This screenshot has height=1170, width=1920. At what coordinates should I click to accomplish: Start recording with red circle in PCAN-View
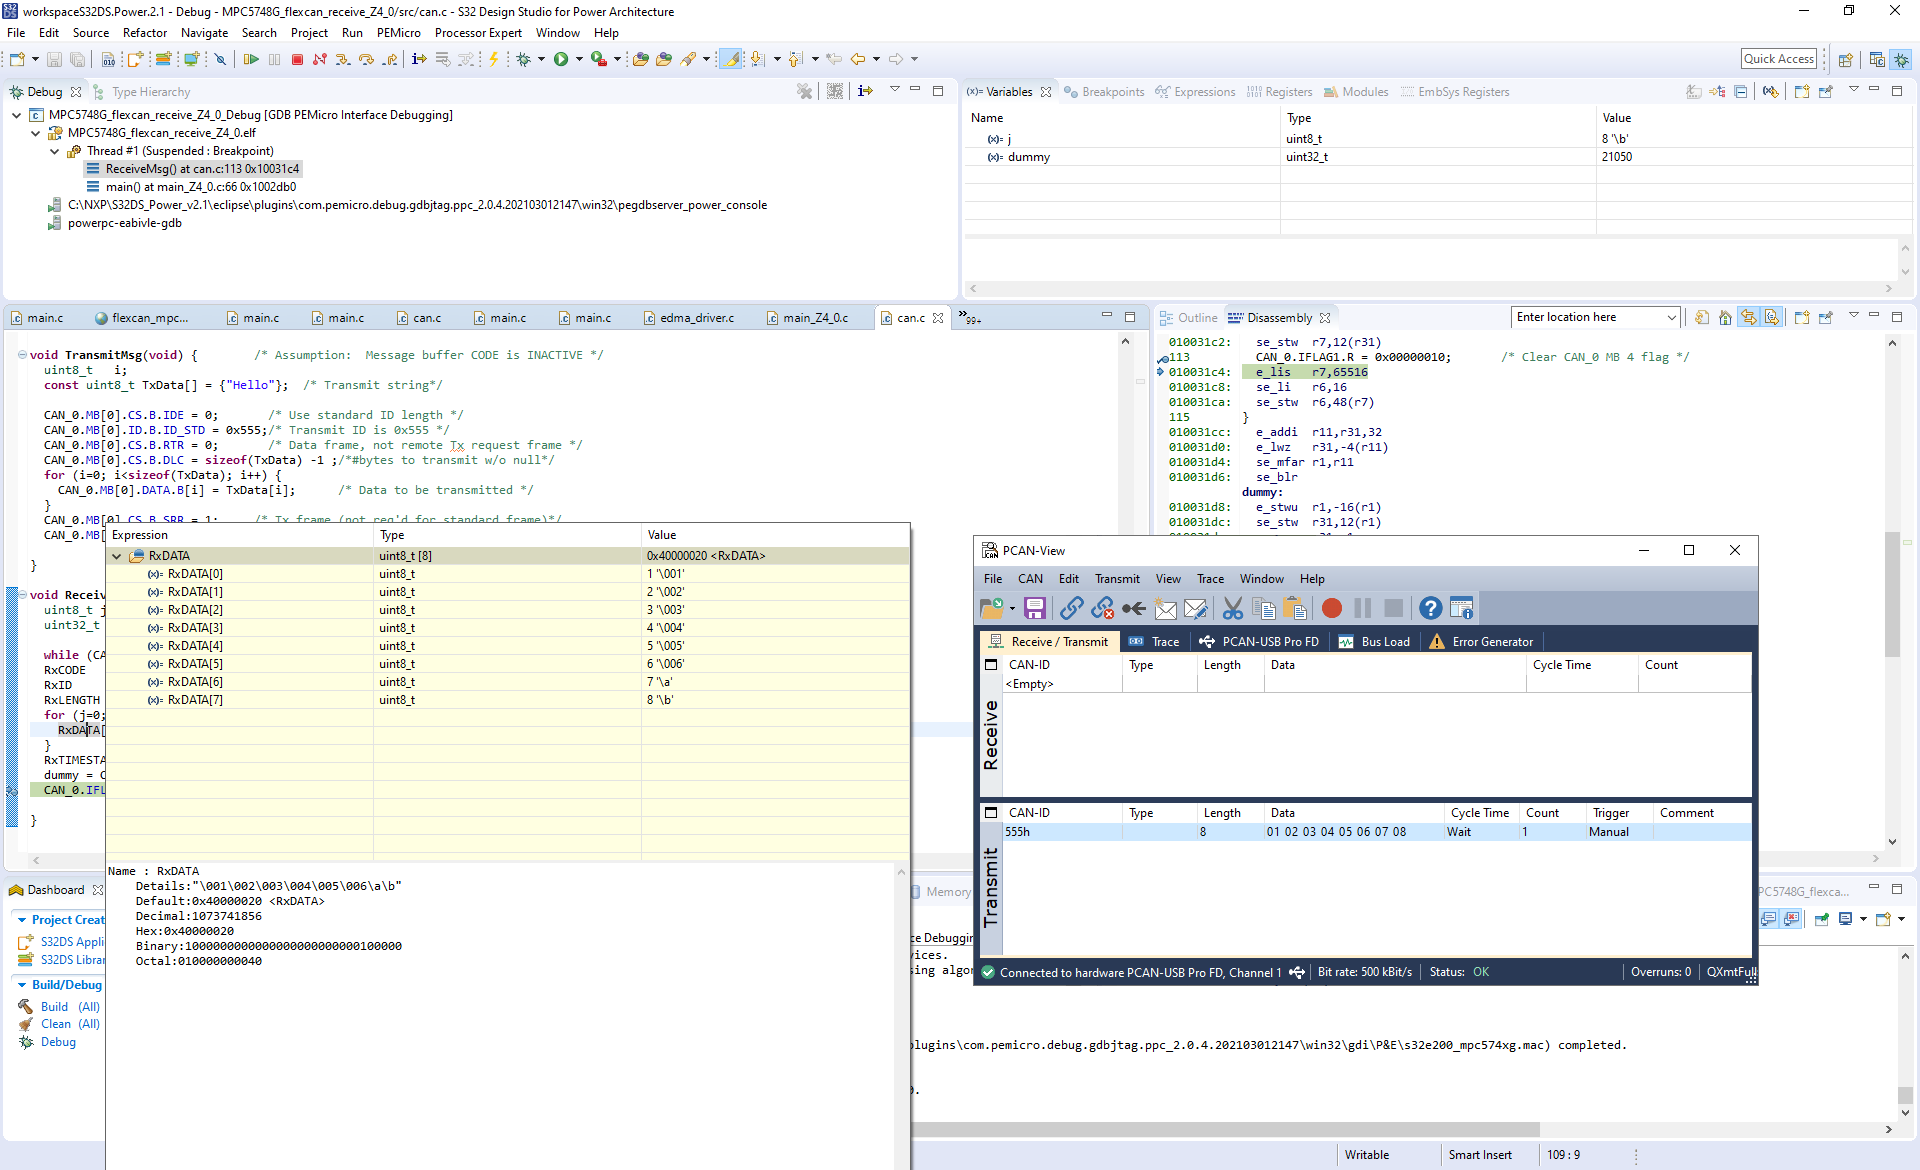[1331, 608]
